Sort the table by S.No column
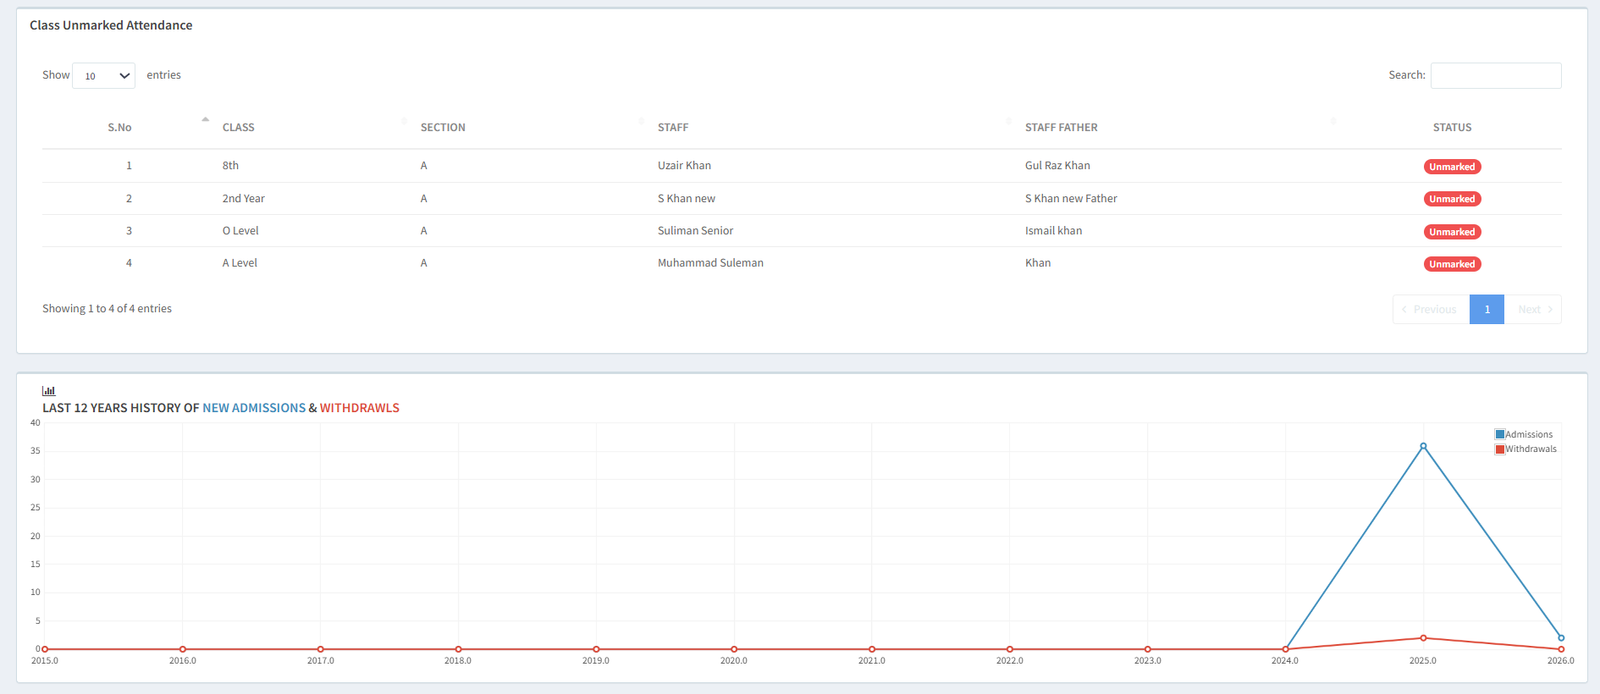Viewport: 1600px width, 694px height. (x=120, y=128)
